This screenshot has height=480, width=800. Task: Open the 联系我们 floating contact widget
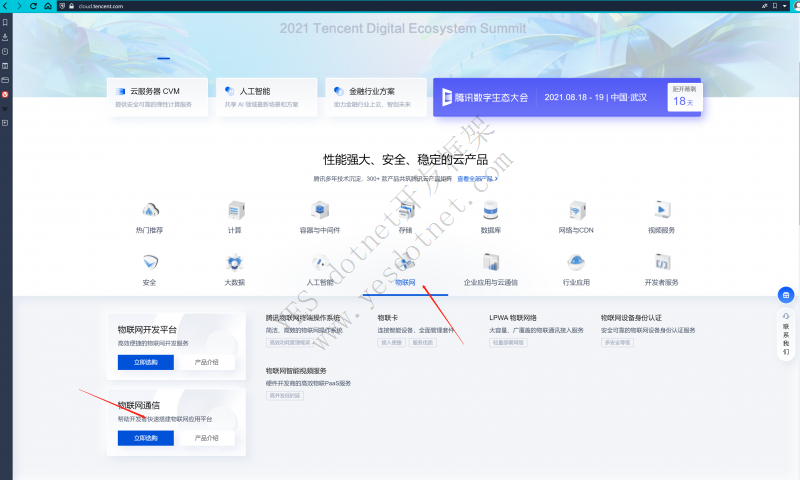click(x=786, y=335)
